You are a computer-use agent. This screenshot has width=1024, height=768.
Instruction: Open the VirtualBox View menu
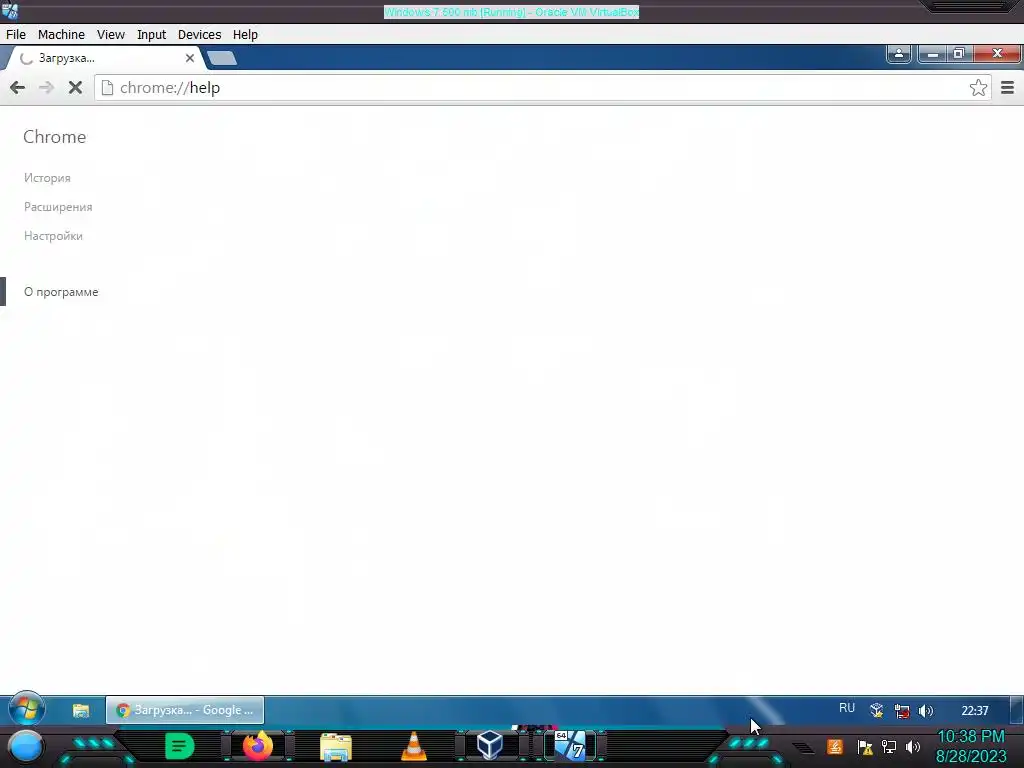pos(110,35)
